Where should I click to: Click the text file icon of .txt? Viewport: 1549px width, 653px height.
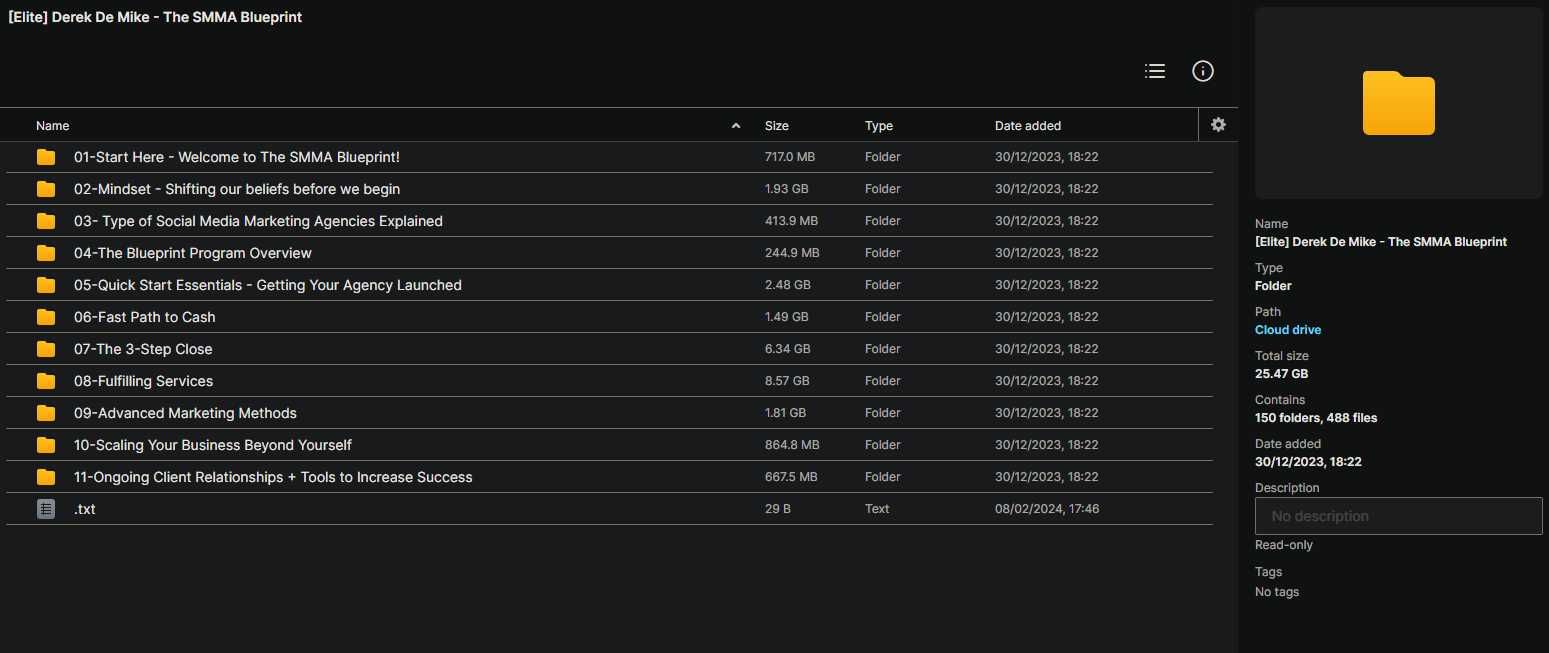pyautogui.click(x=46, y=509)
